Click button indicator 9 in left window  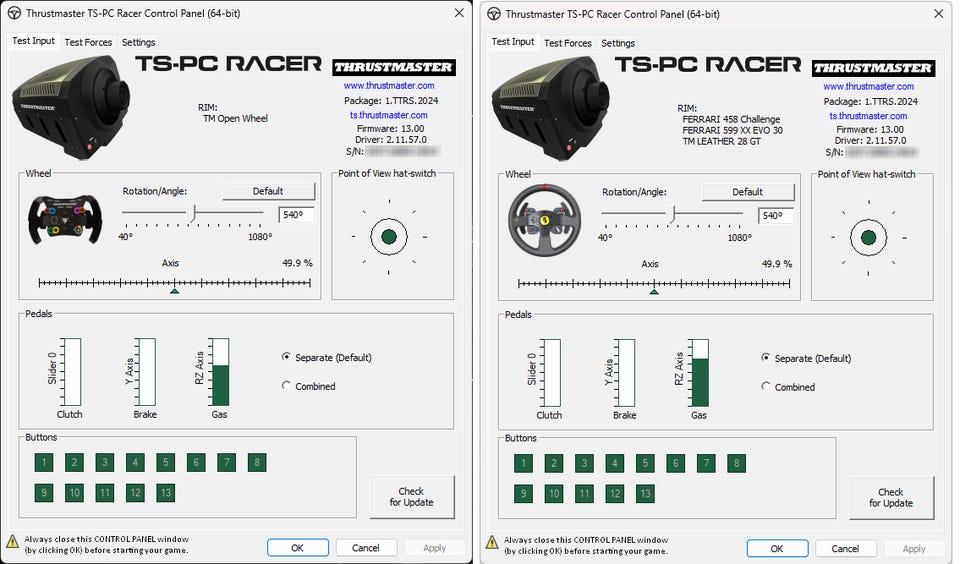[x=44, y=492]
